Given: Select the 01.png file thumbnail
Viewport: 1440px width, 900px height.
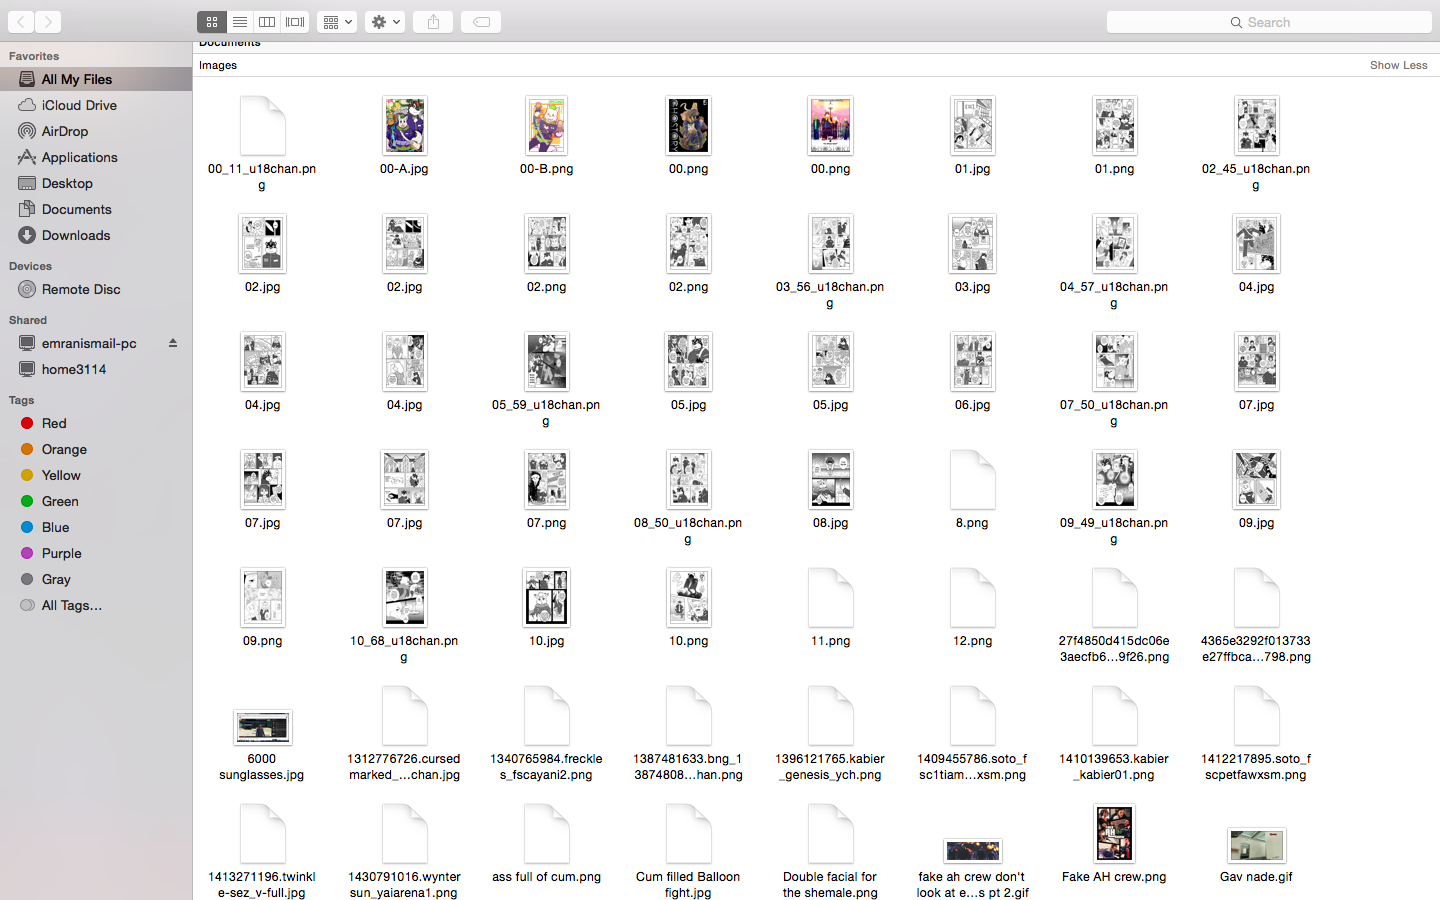Looking at the screenshot, I should [x=1114, y=125].
